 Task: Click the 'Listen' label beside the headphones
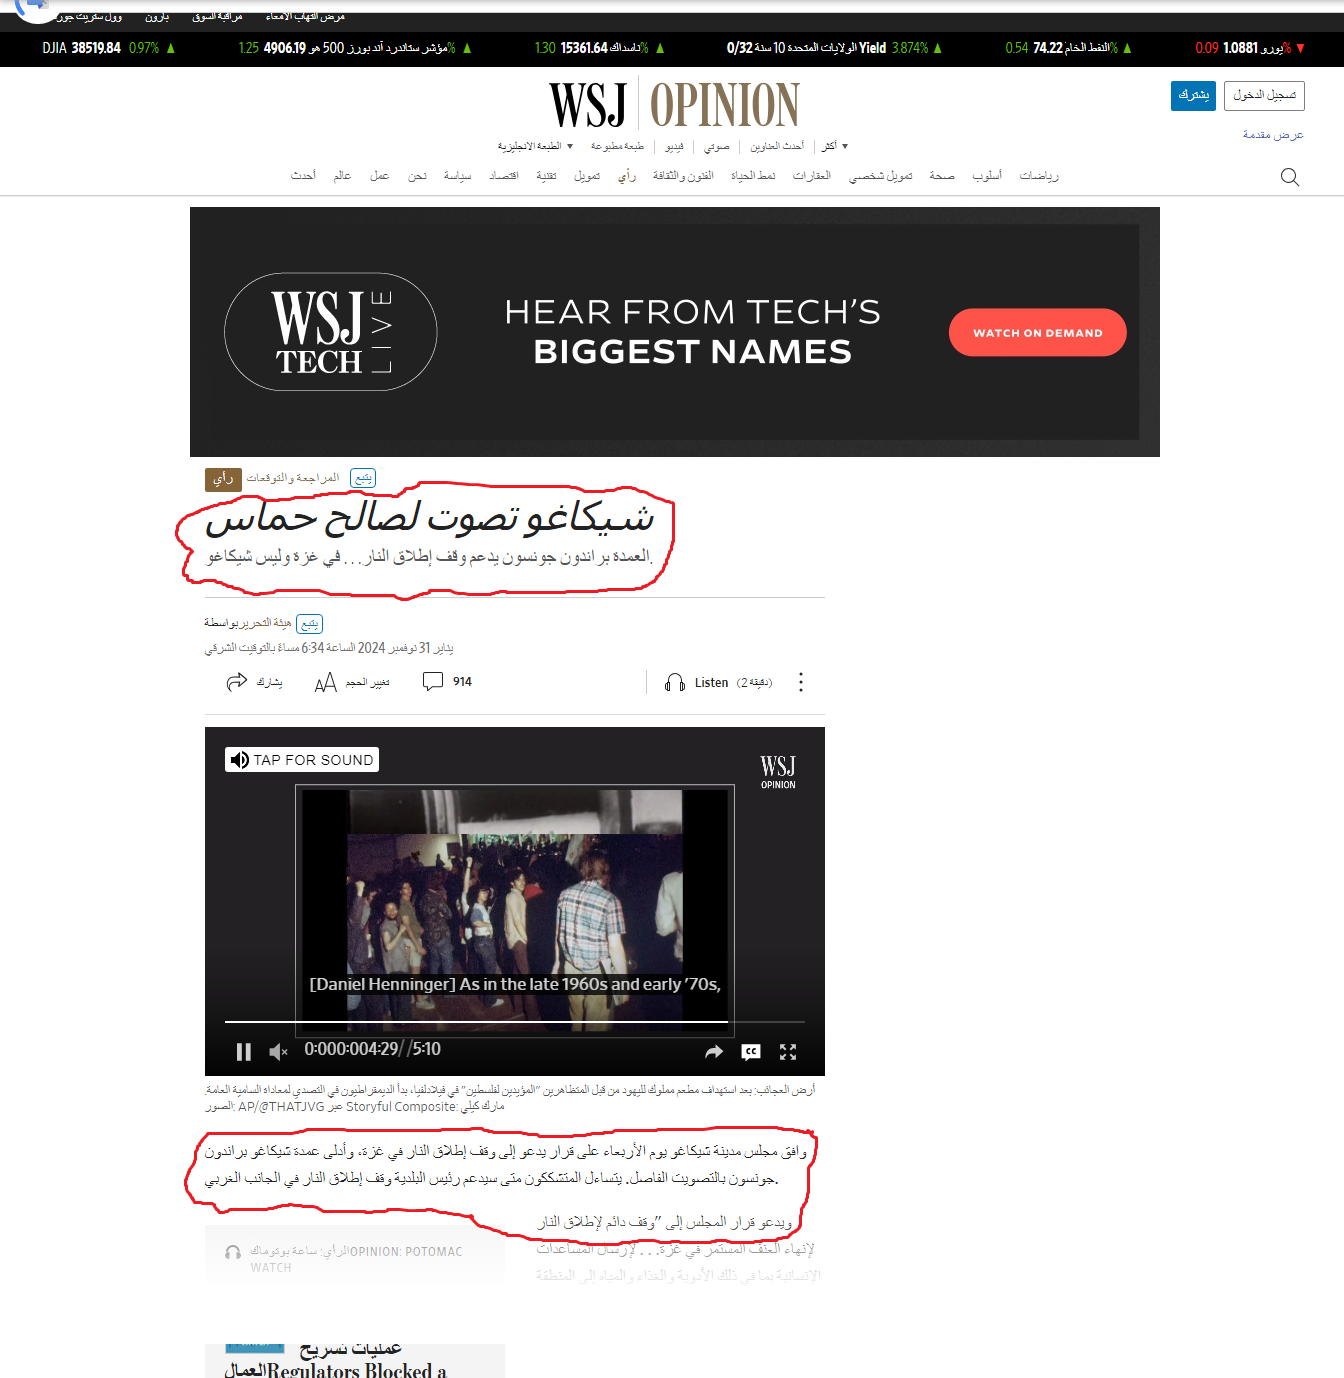[x=711, y=683]
